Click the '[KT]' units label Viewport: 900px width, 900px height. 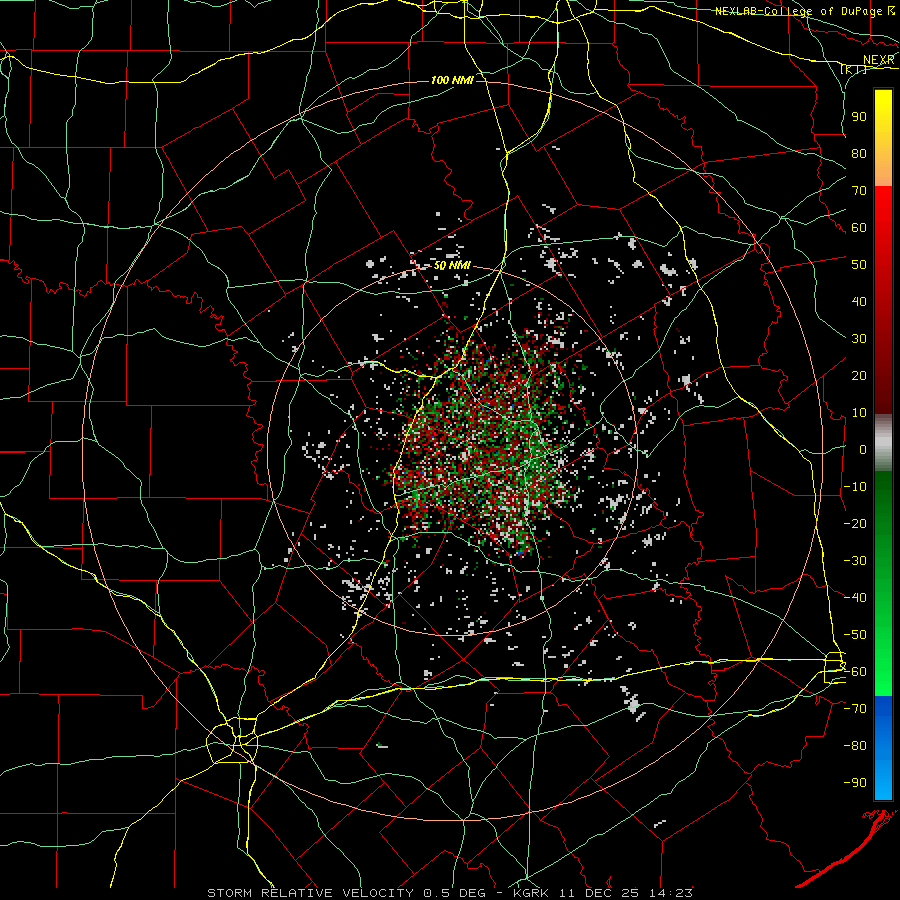coord(854,70)
